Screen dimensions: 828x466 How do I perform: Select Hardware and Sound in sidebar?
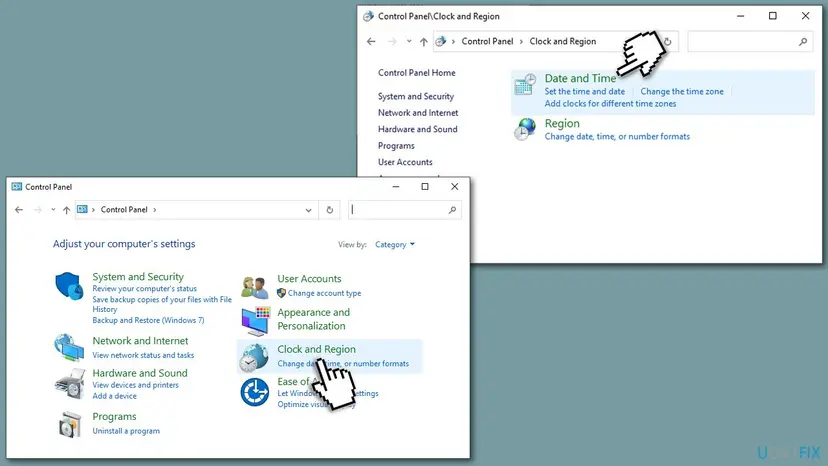[417, 129]
